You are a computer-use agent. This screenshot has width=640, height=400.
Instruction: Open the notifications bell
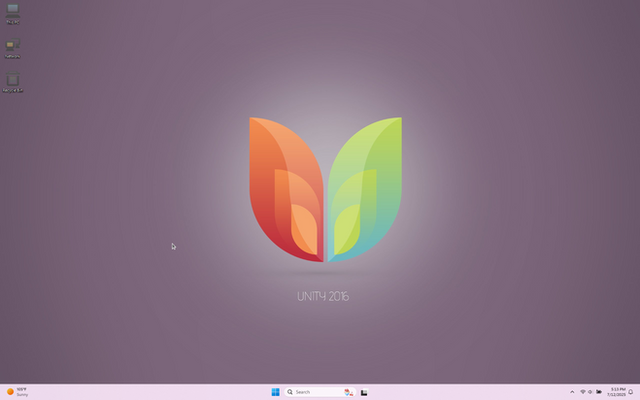click(631, 392)
